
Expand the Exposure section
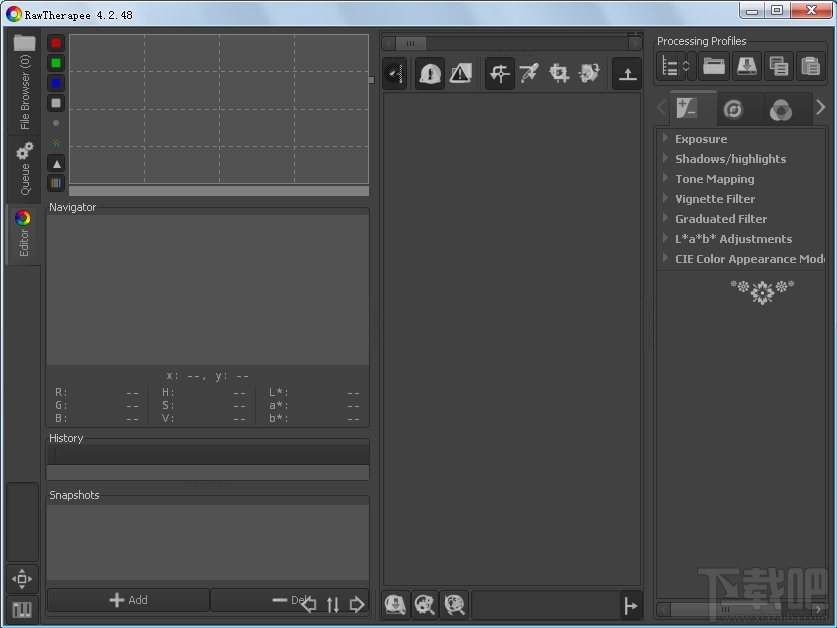pos(701,139)
